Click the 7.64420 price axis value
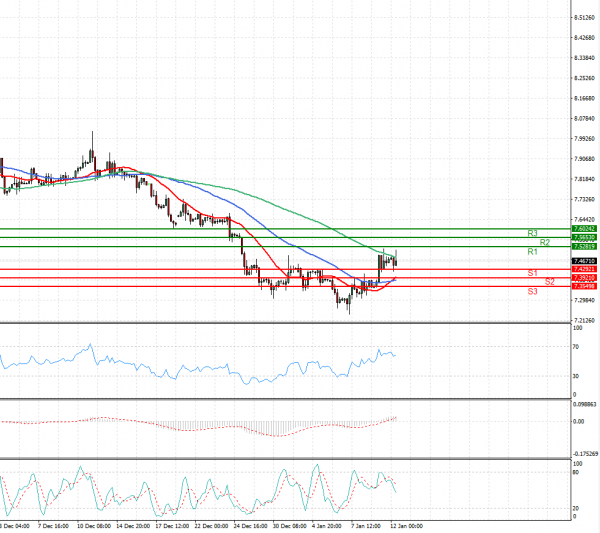 585,220
